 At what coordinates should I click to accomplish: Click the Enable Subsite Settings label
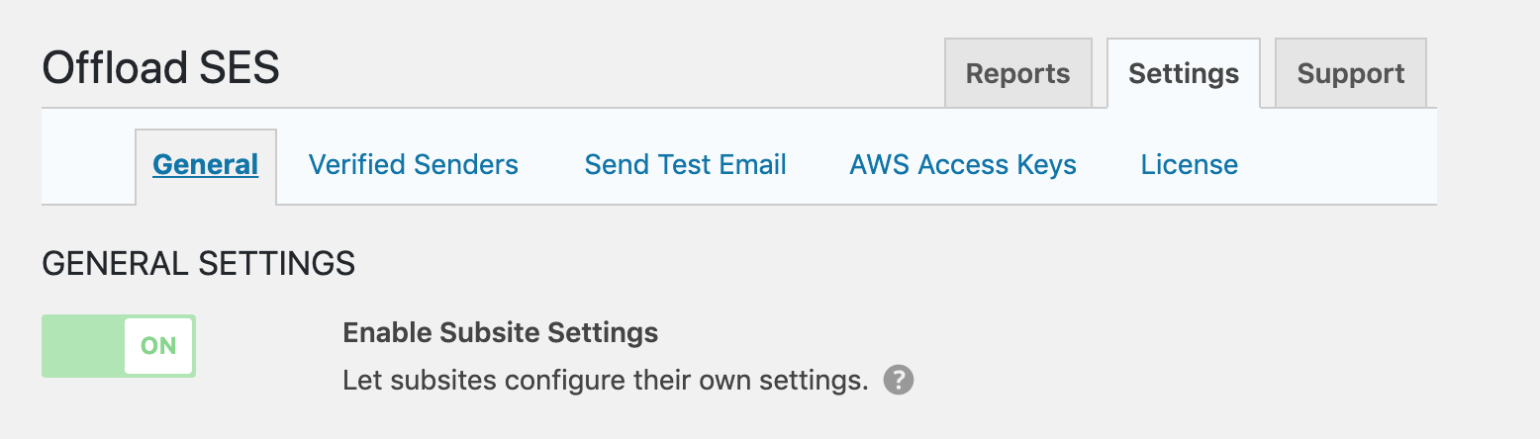501,332
